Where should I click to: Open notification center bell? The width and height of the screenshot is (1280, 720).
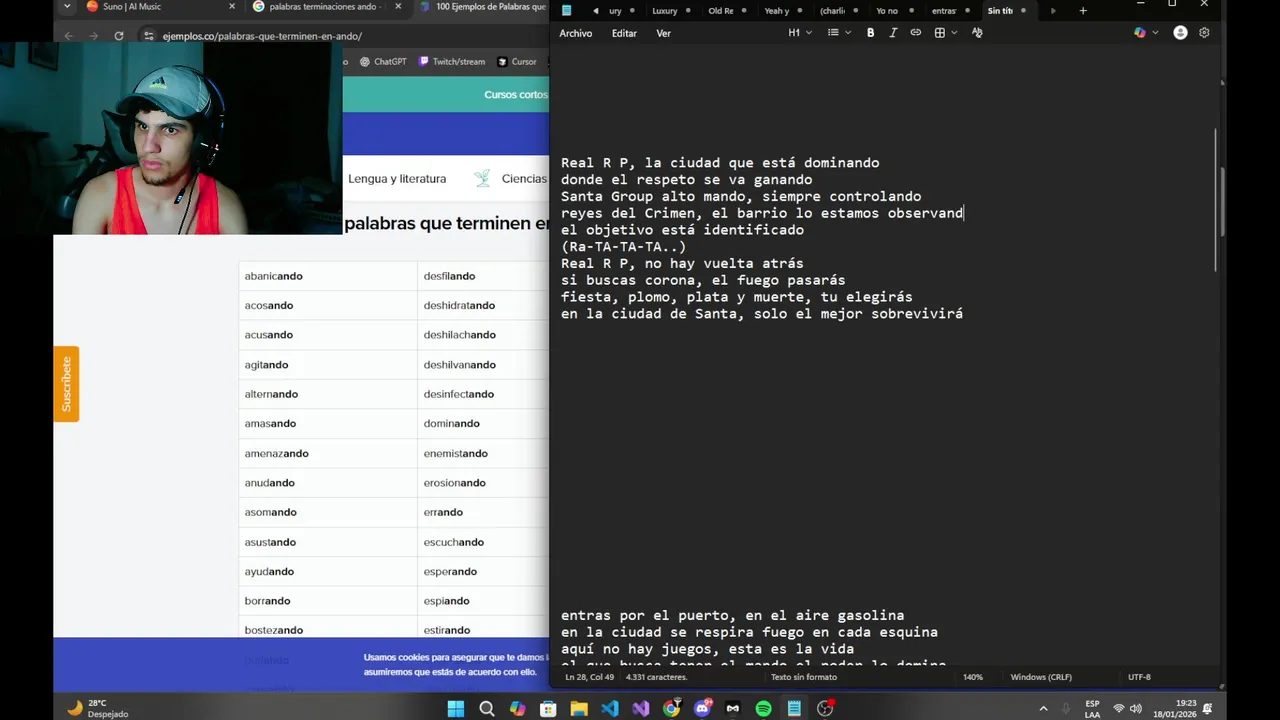pyautogui.click(x=1207, y=709)
